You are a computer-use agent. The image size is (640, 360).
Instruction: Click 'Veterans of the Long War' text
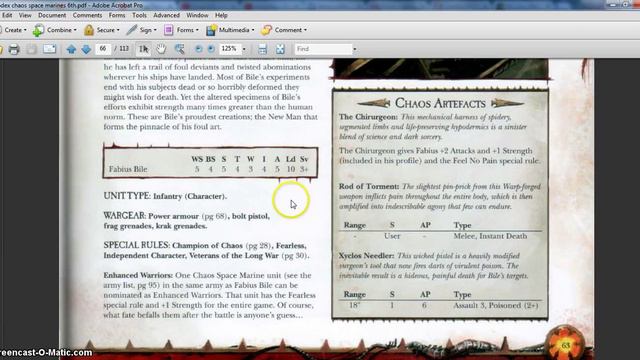[233, 256]
